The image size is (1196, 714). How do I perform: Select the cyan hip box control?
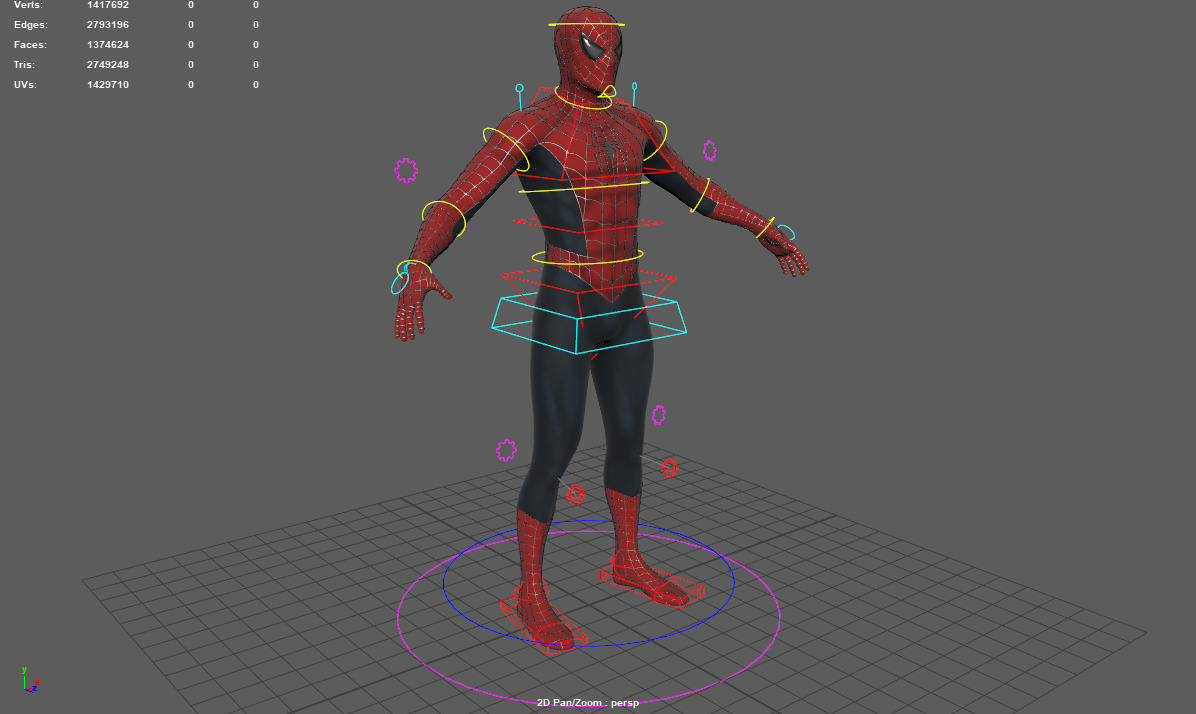(589, 323)
